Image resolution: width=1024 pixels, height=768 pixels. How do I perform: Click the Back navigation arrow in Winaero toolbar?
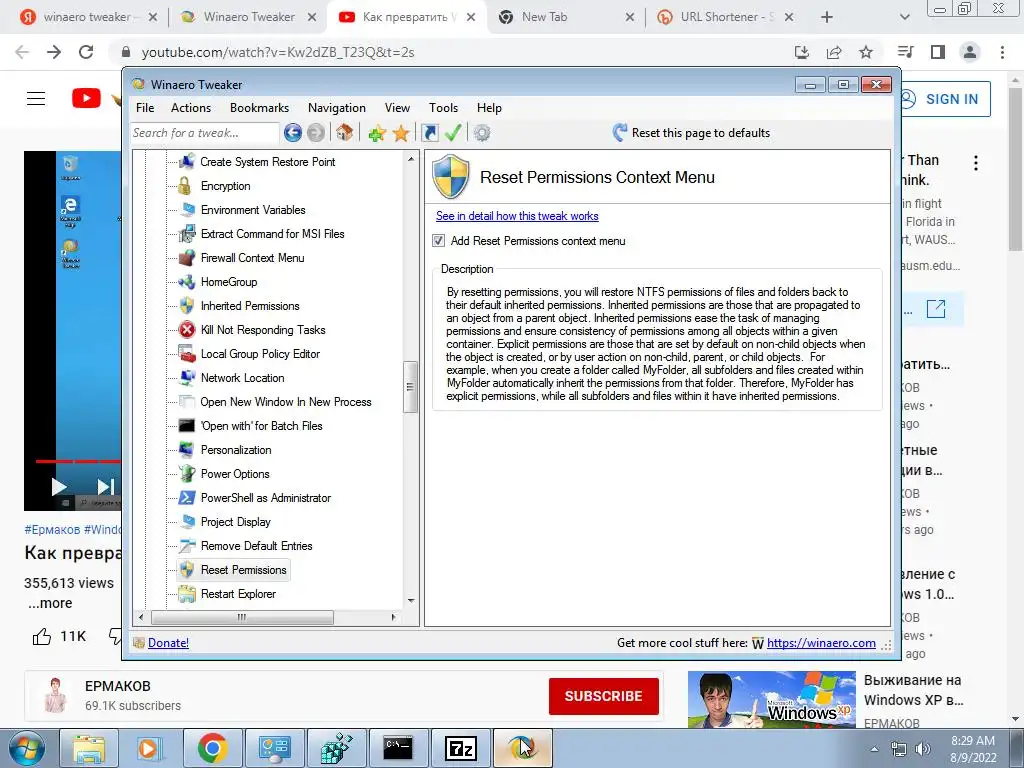293,133
